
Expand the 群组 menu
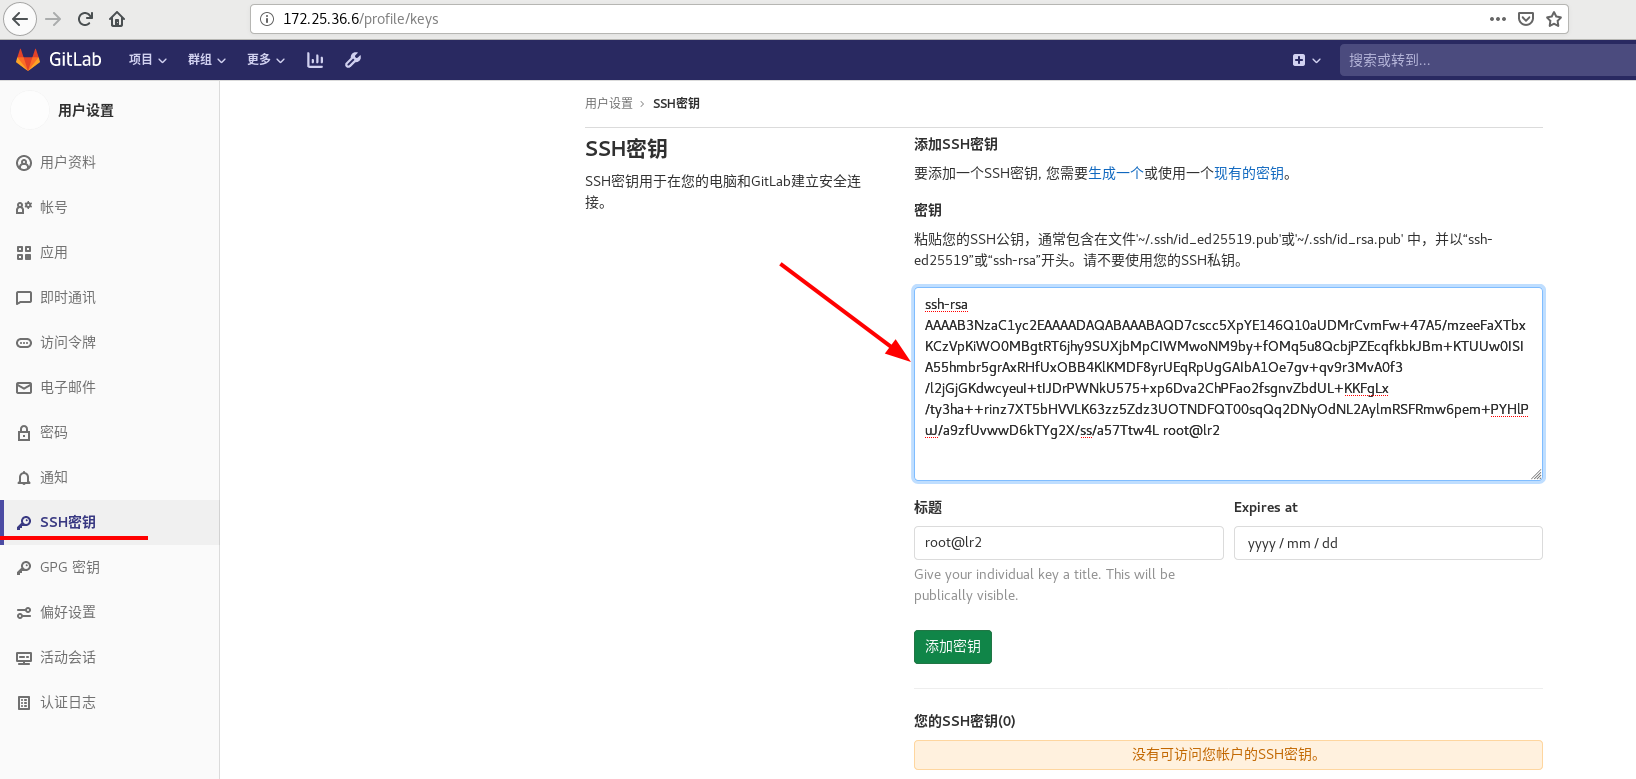pos(207,60)
